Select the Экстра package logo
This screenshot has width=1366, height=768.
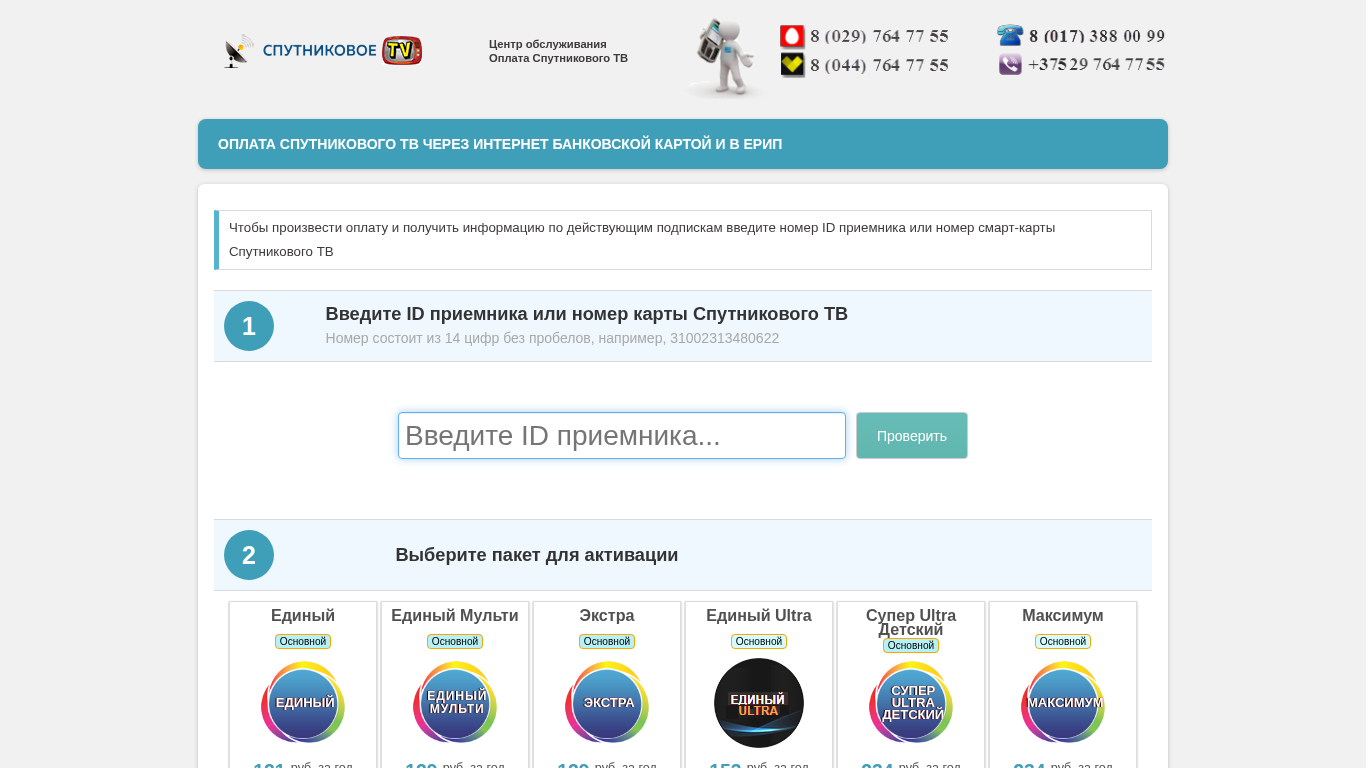click(x=607, y=702)
